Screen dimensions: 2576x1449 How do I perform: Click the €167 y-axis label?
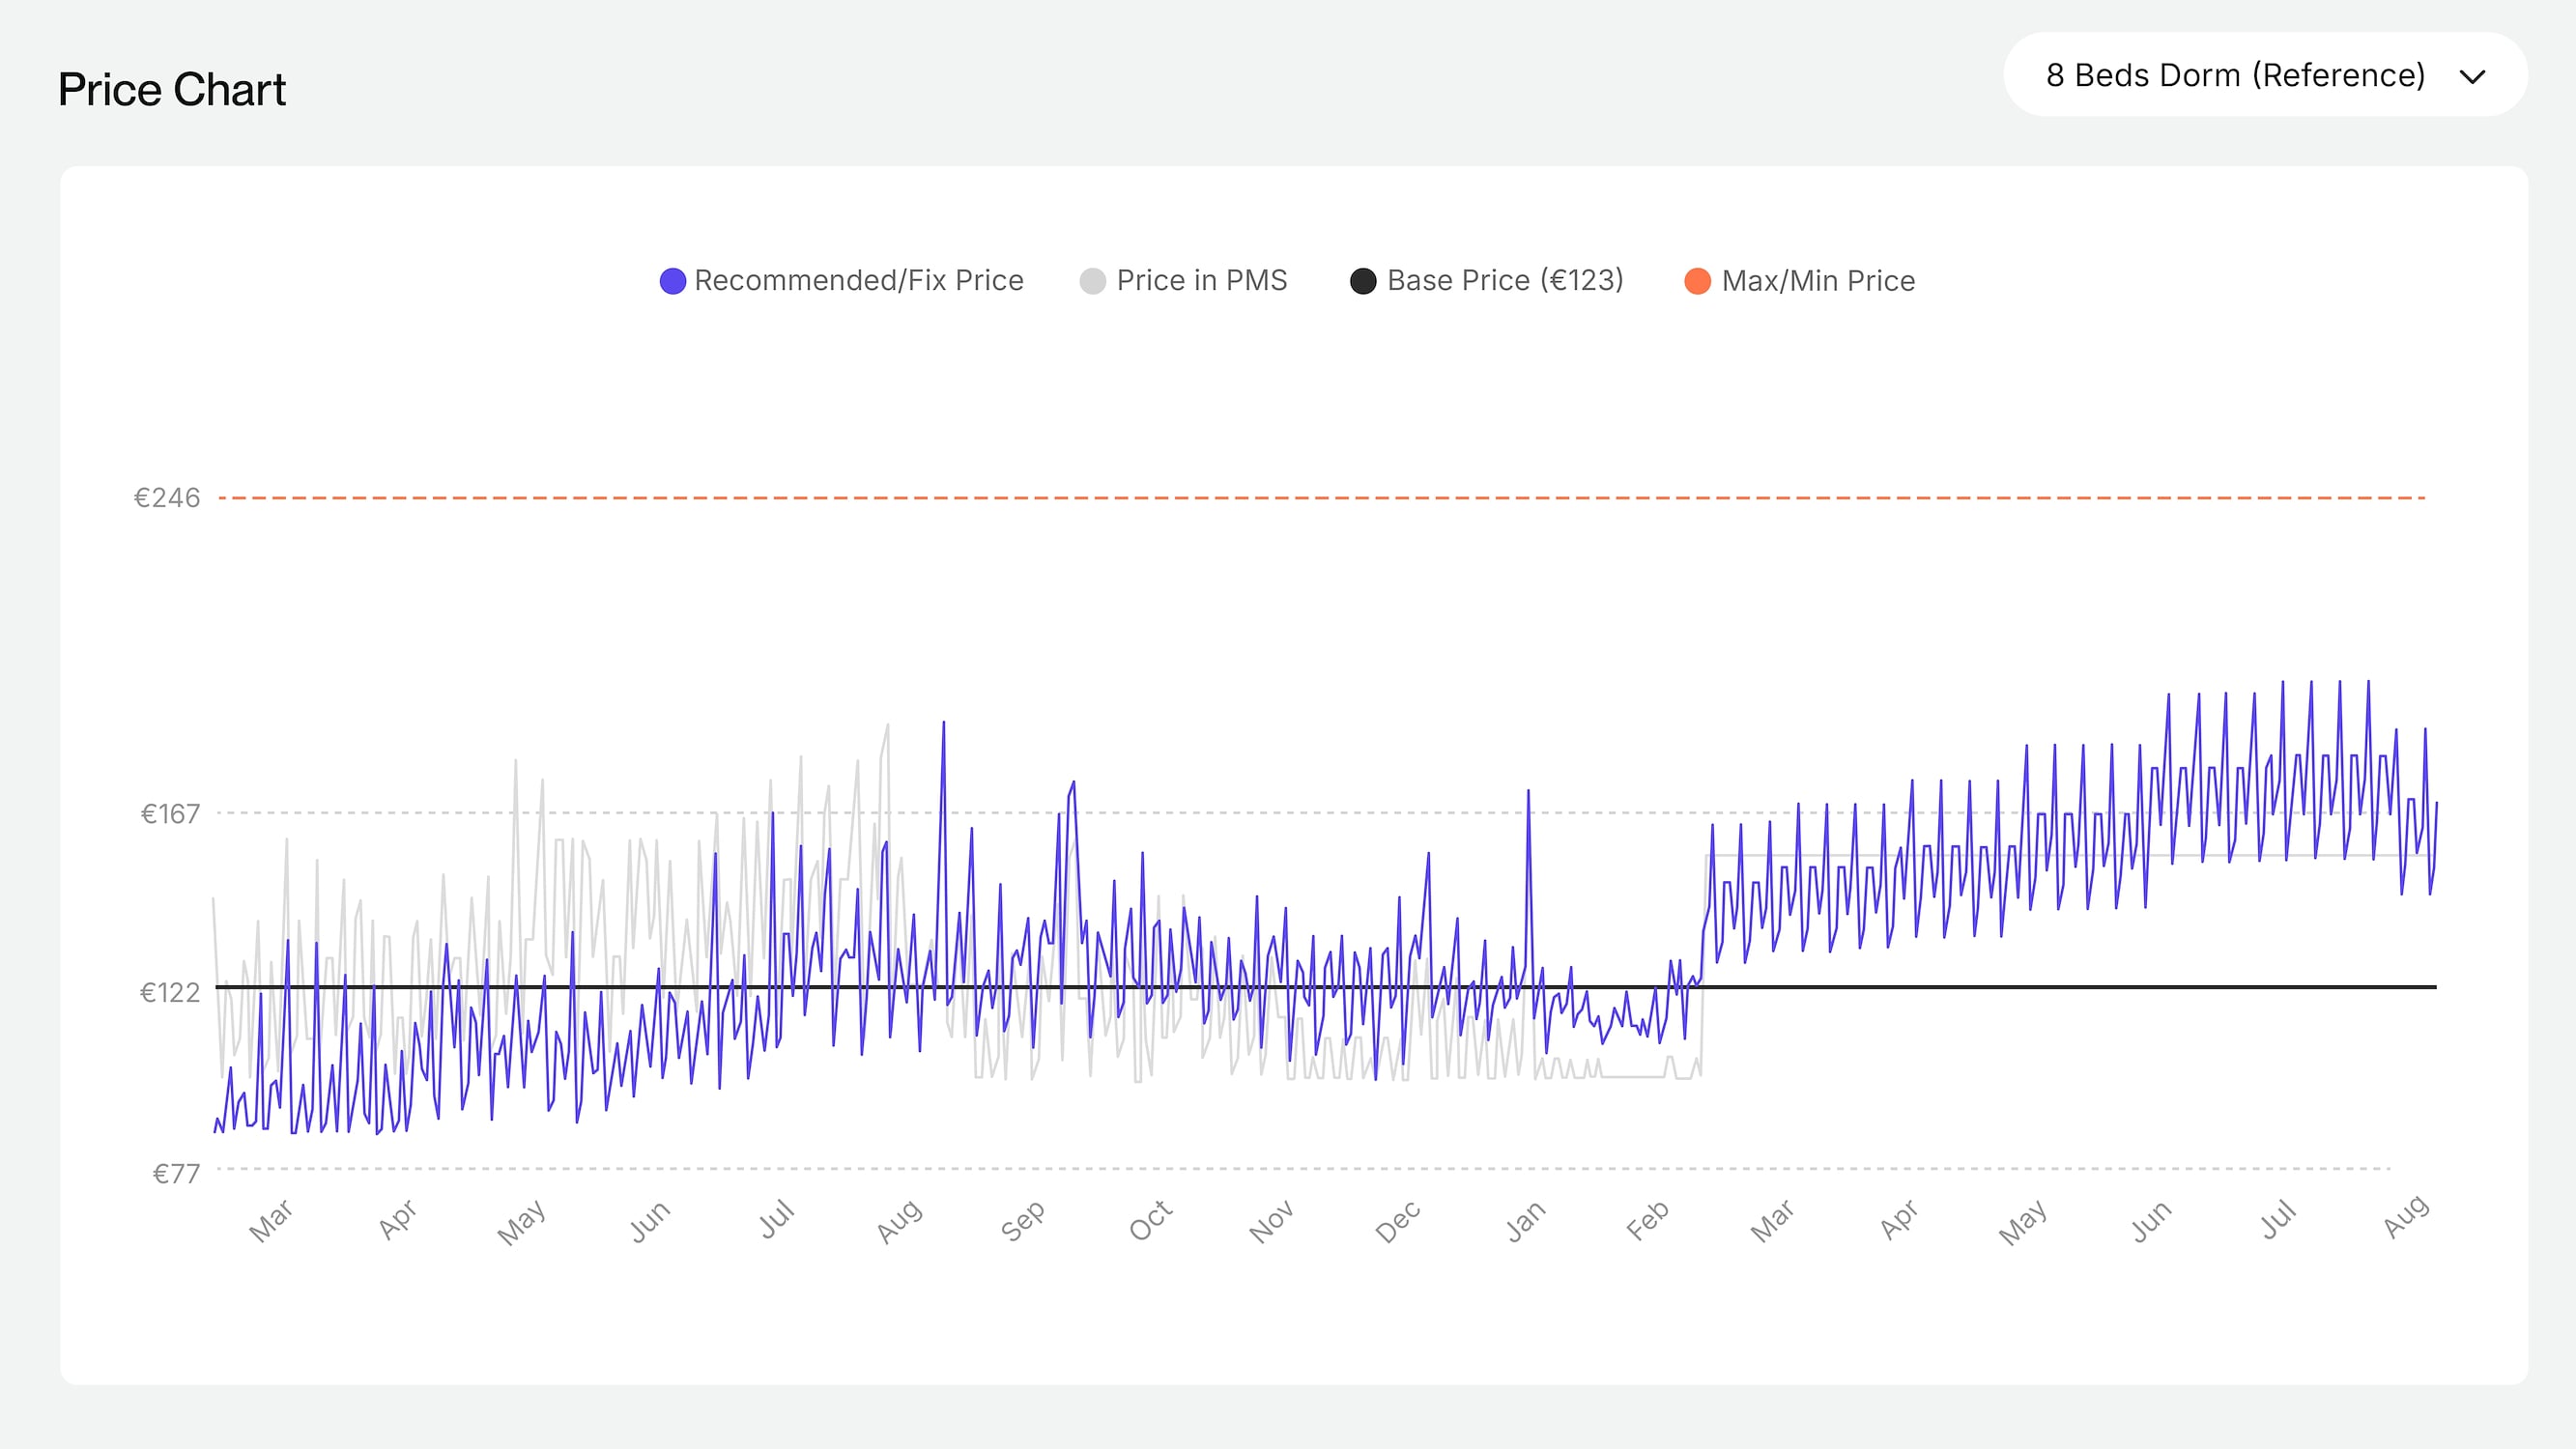point(170,814)
